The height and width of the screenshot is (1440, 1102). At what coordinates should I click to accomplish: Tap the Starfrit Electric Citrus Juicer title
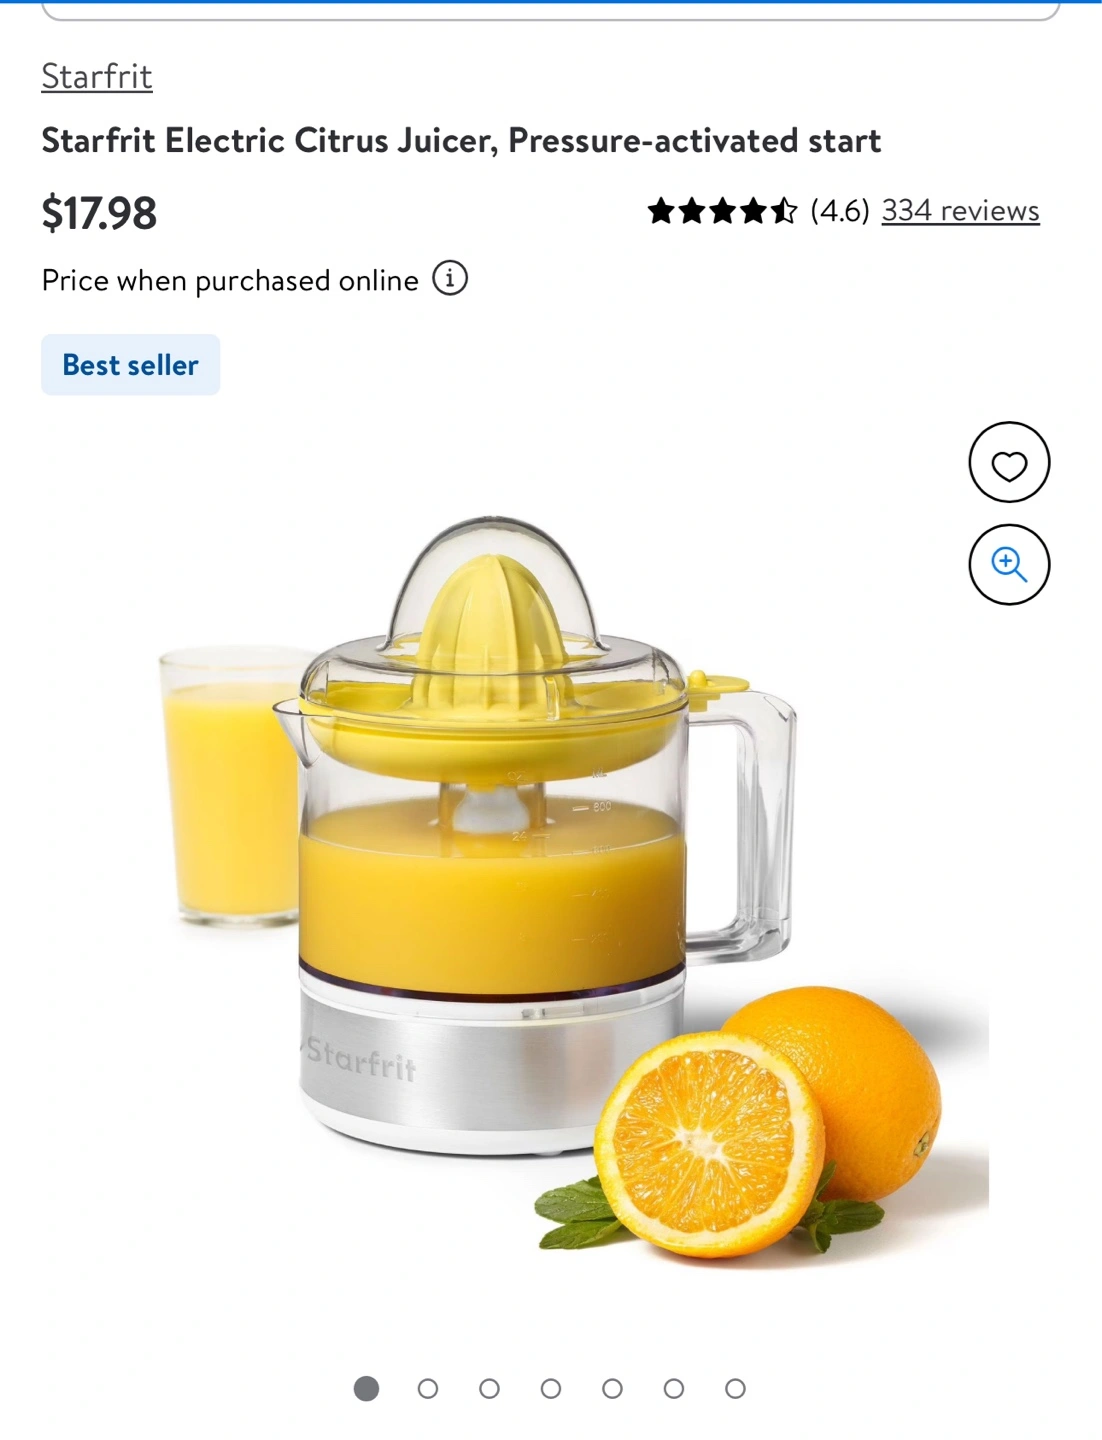pyautogui.click(x=461, y=141)
